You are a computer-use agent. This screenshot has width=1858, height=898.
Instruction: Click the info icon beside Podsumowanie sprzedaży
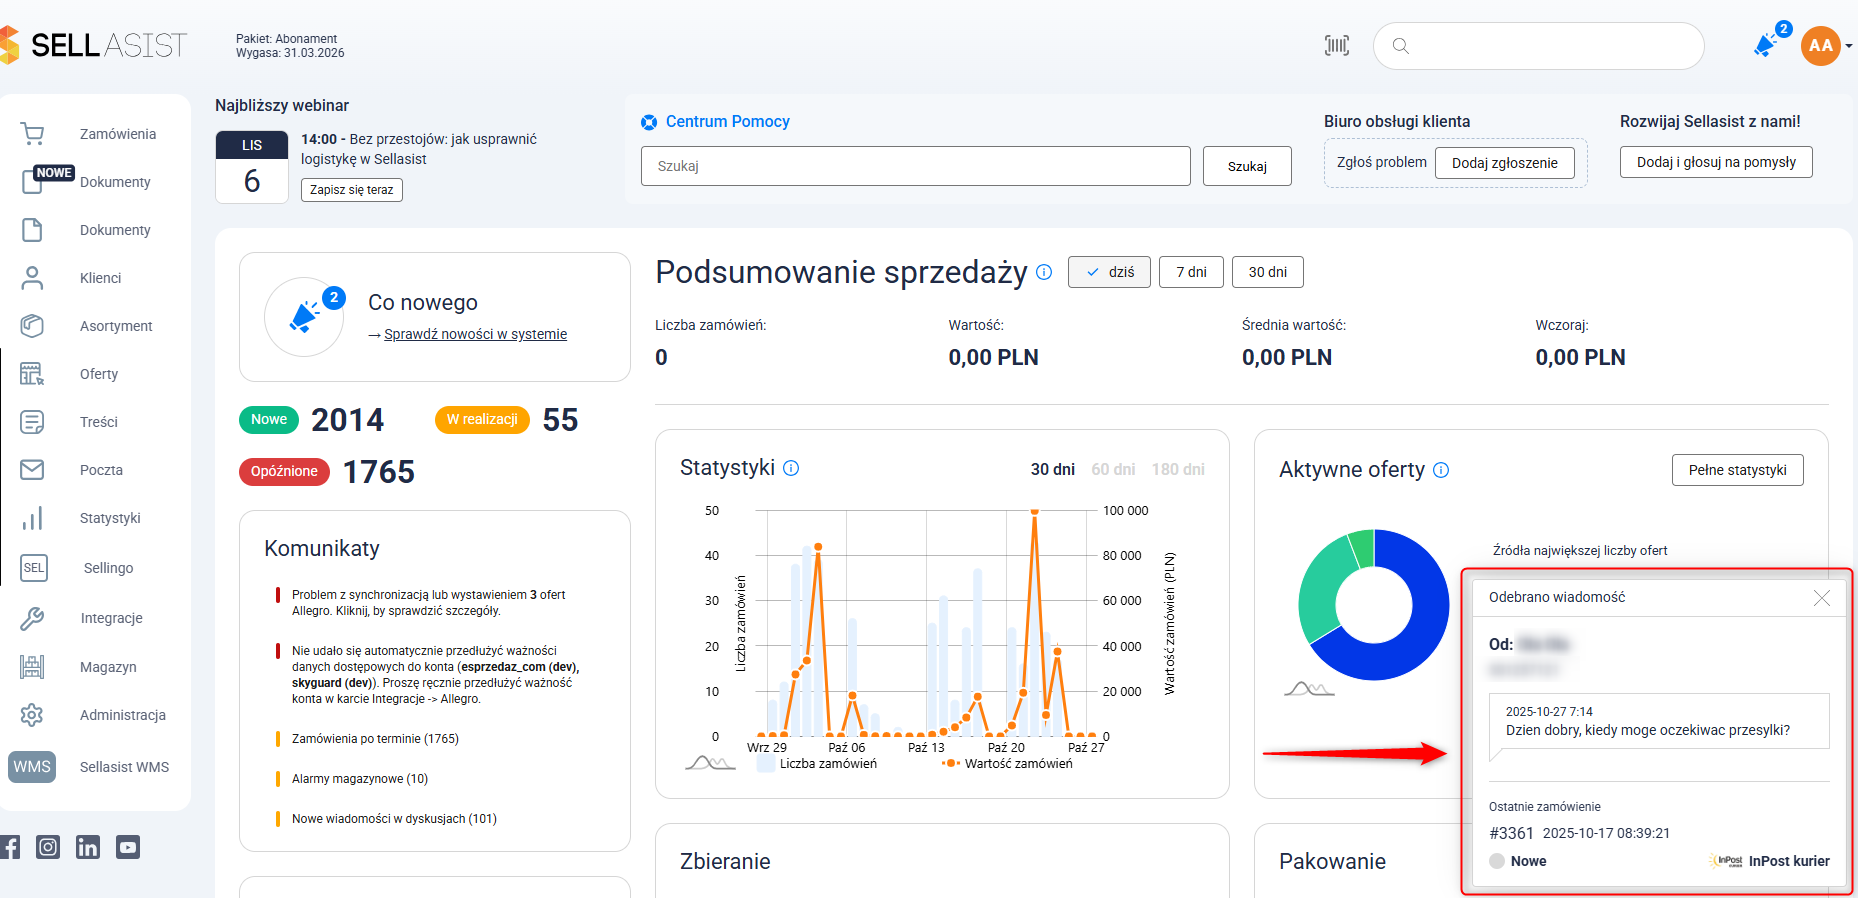(x=1044, y=272)
